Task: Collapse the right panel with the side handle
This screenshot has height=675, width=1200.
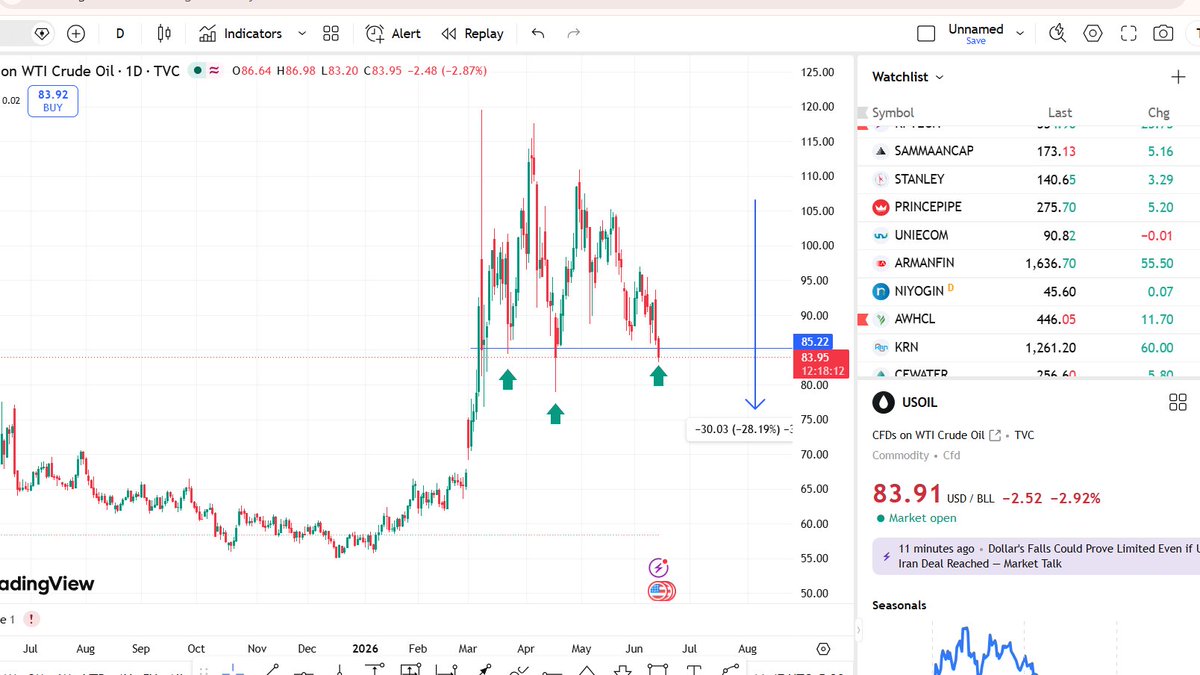Action: pos(859,631)
